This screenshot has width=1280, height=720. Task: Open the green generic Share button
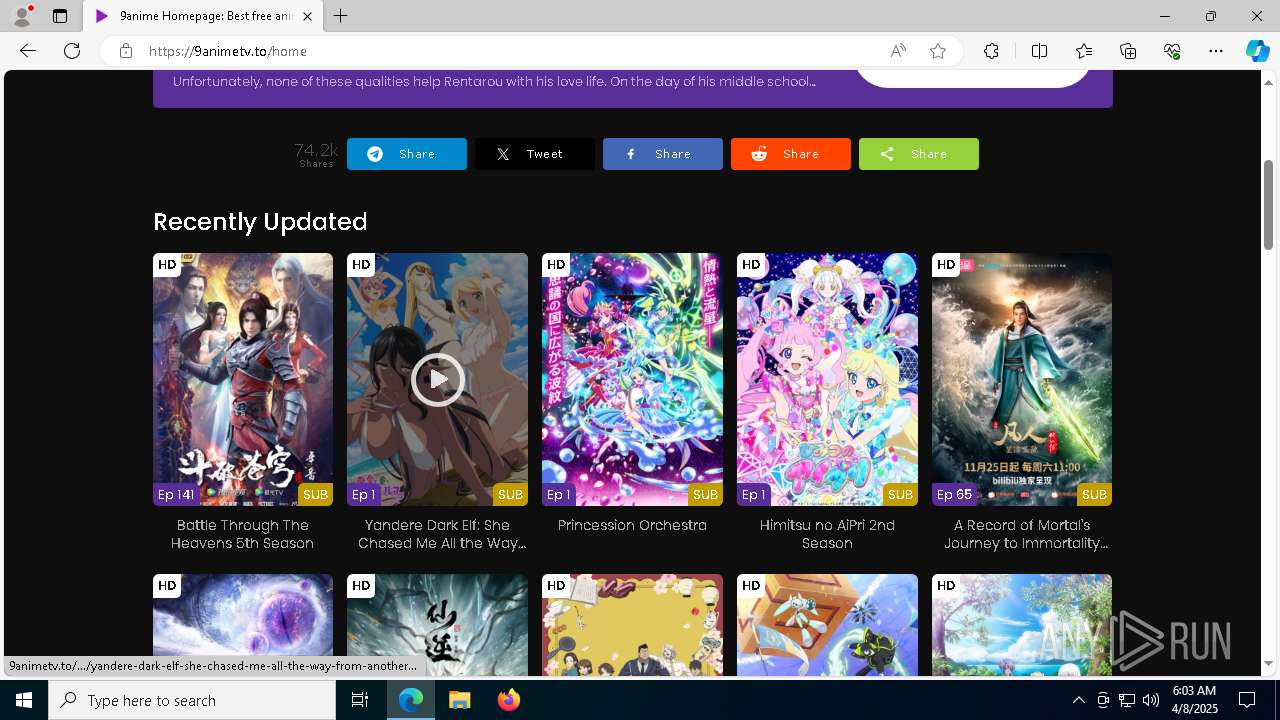tap(919, 154)
